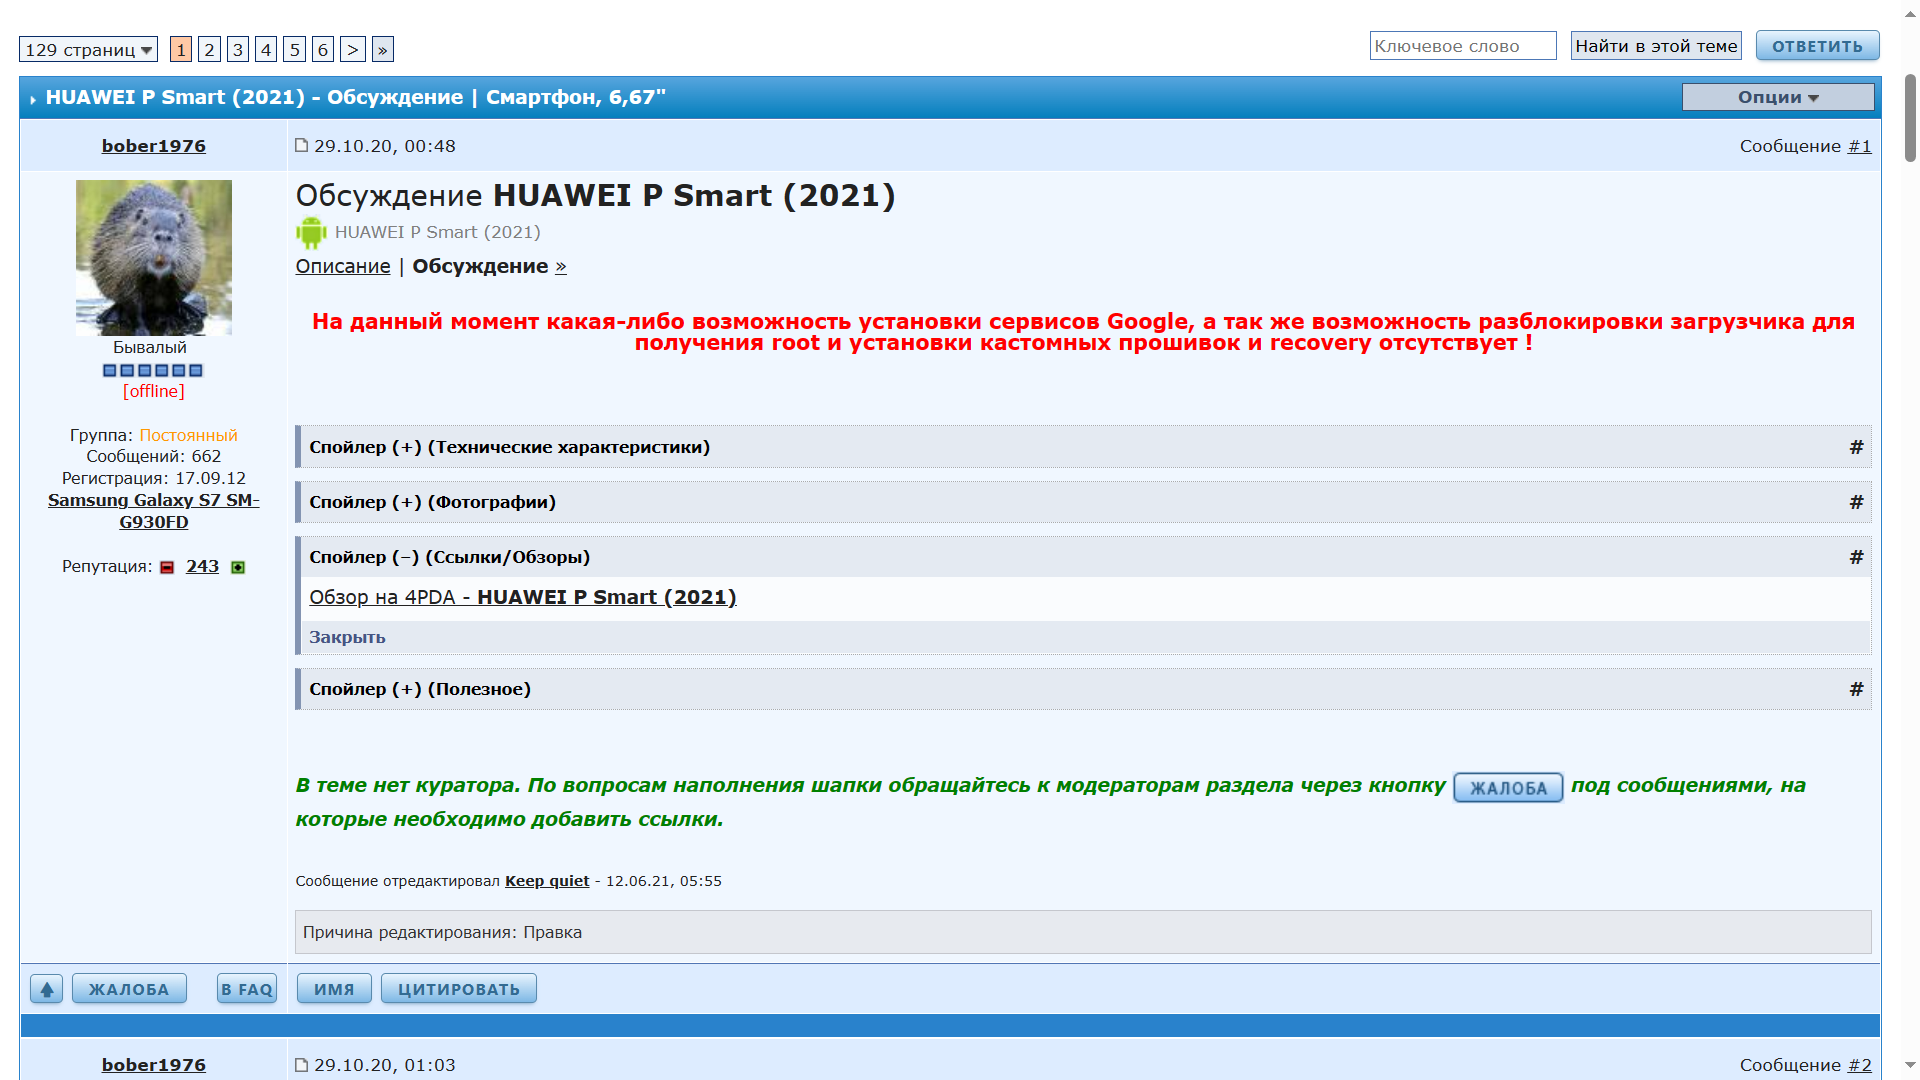Decrease reputation with red minus icon
The width and height of the screenshot is (1920, 1080).
pos(167,567)
